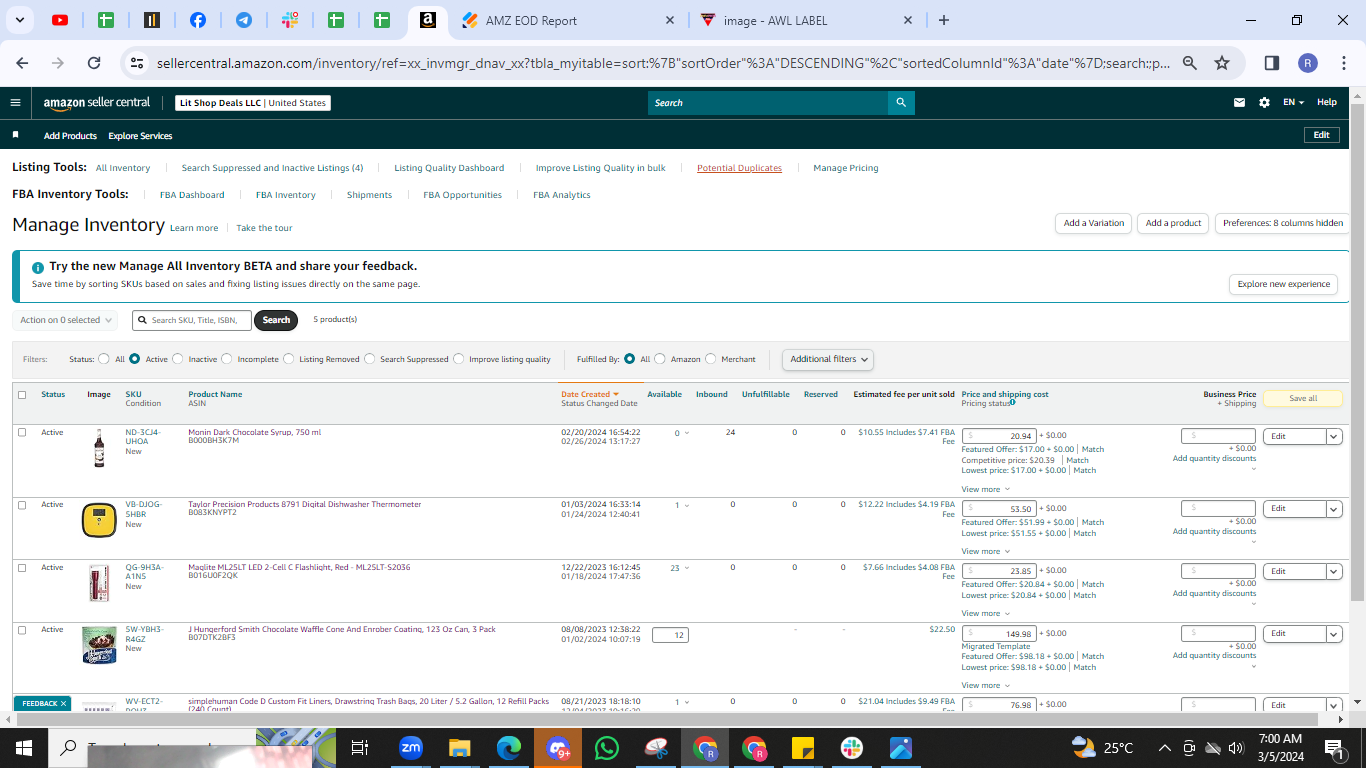Open Sticky Notes from the taskbar
The width and height of the screenshot is (1366, 768).
[803, 747]
